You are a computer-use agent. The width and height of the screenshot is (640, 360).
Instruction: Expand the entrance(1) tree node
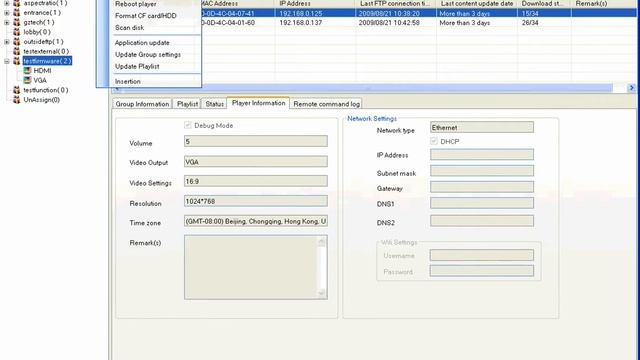(x=7, y=13)
